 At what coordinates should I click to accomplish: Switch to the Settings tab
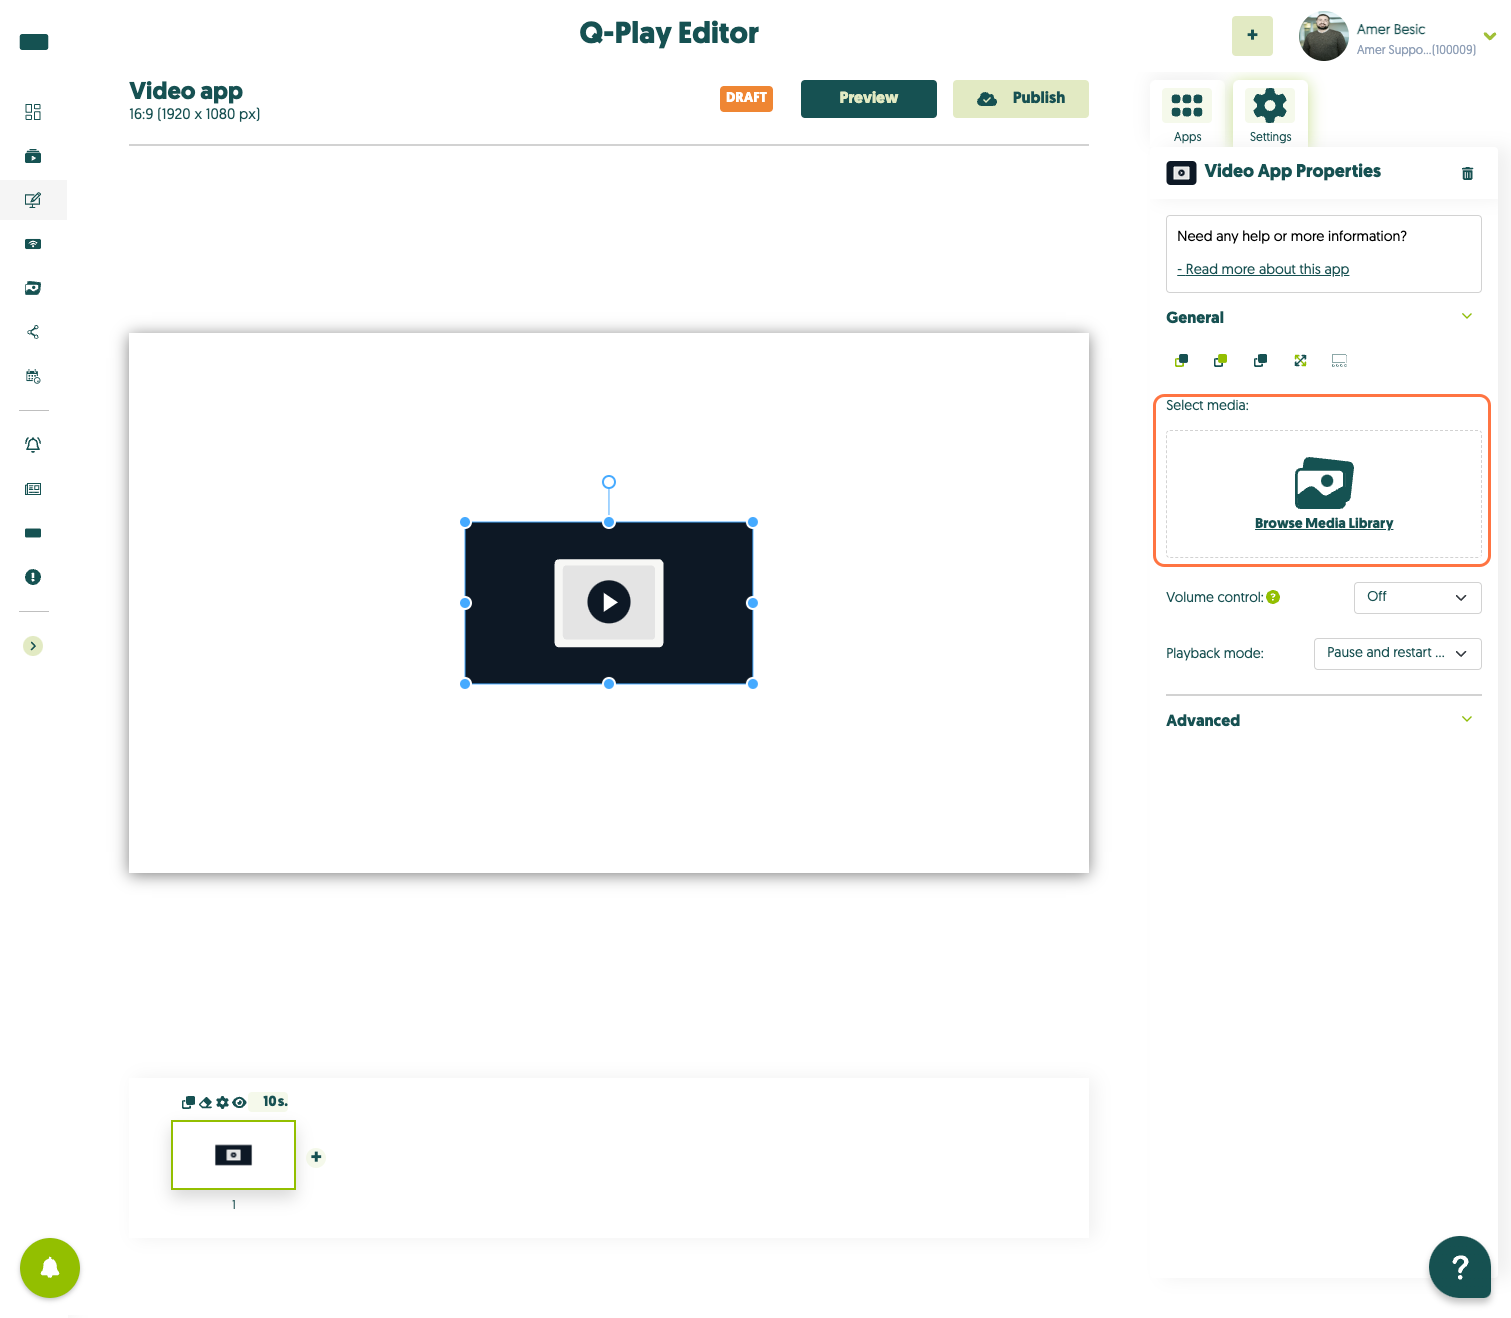click(1270, 115)
